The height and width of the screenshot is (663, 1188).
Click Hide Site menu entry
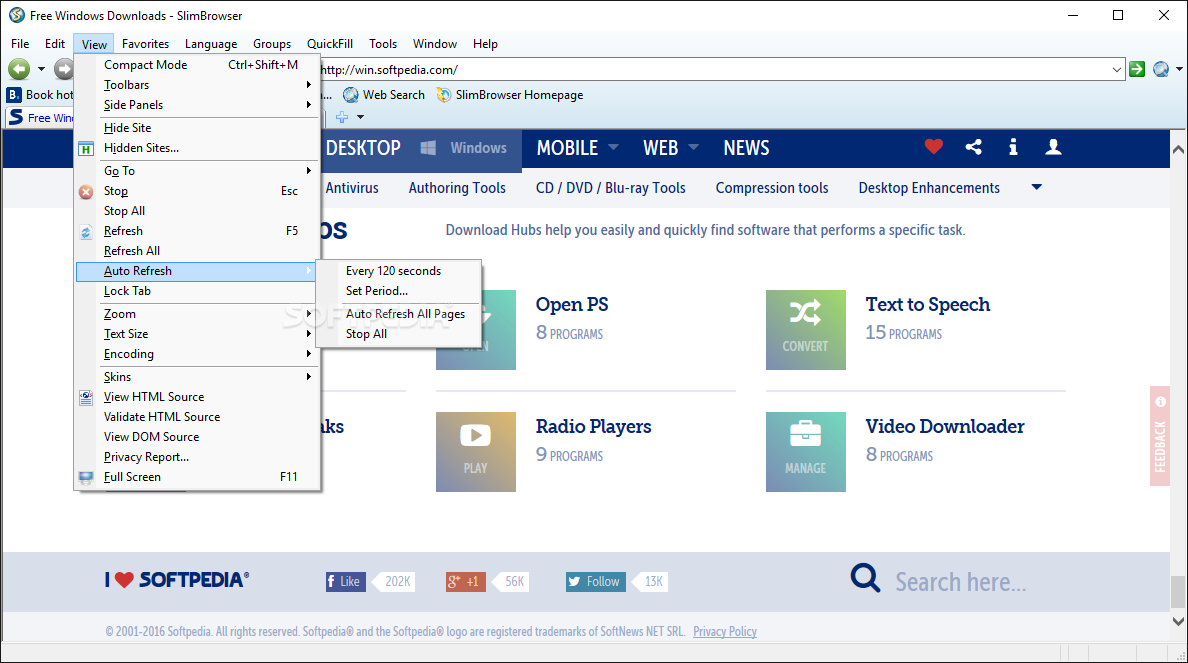point(198,127)
